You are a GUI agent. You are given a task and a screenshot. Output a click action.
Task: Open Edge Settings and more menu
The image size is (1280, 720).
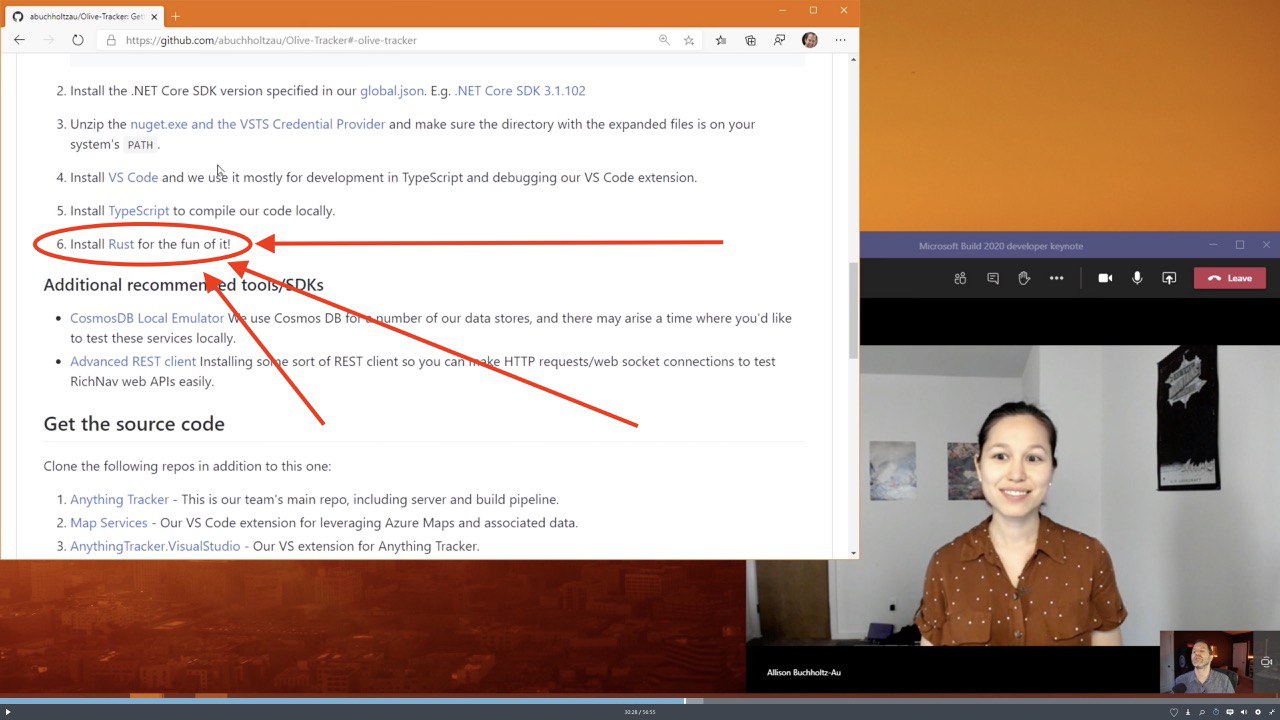[x=840, y=40]
